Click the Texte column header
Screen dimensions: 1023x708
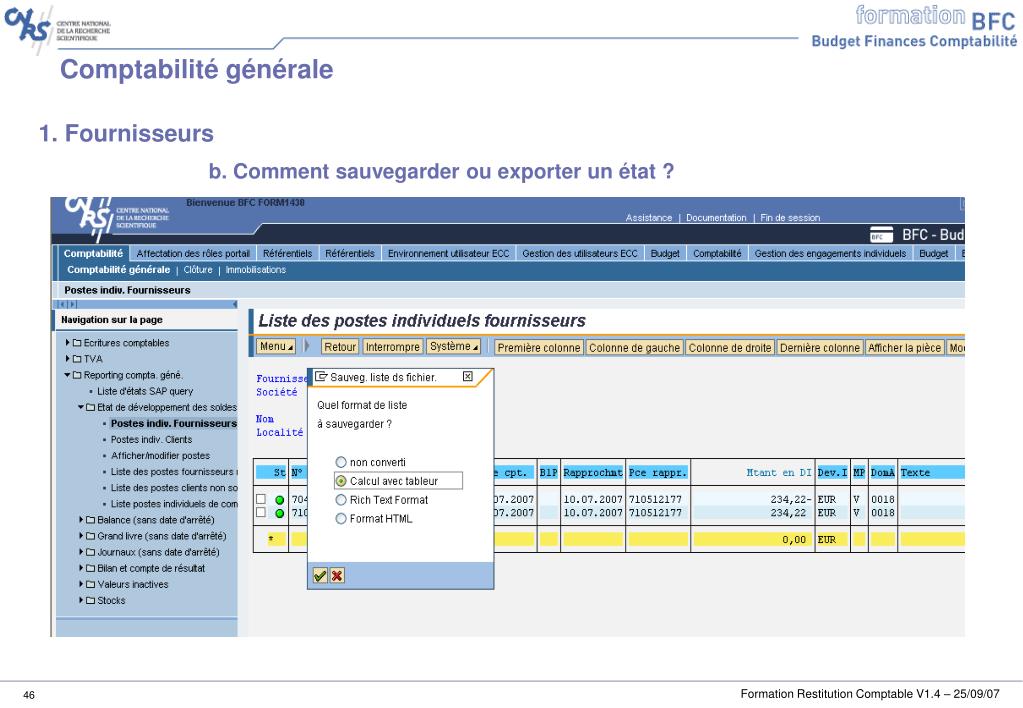point(932,472)
